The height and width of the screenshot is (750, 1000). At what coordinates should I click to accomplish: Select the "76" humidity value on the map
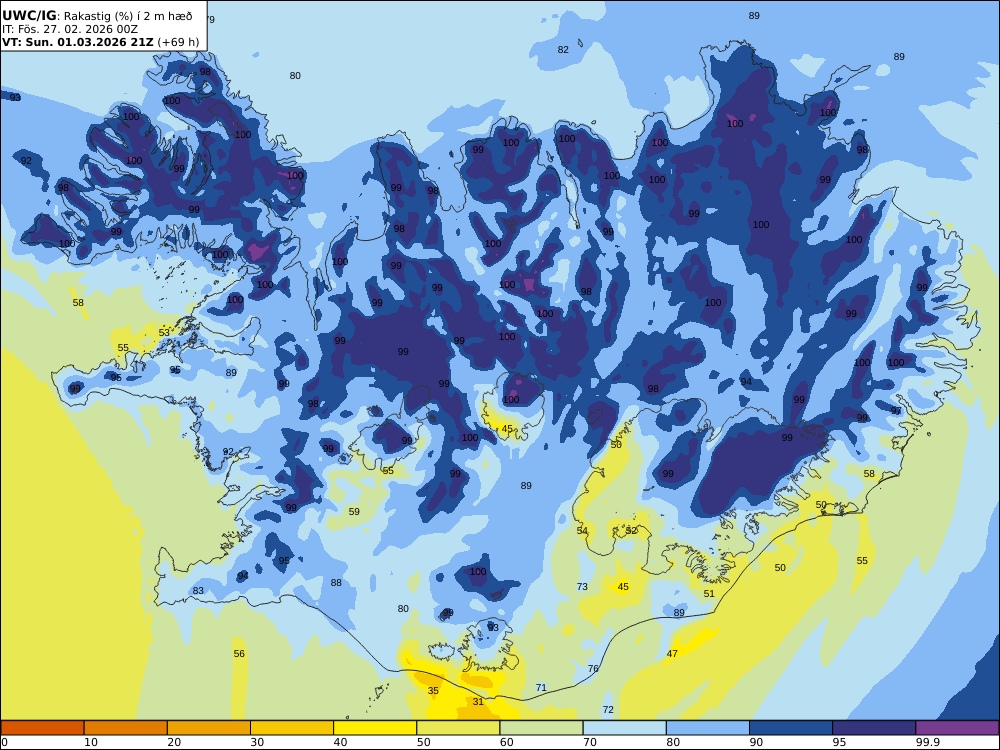click(x=593, y=668)
